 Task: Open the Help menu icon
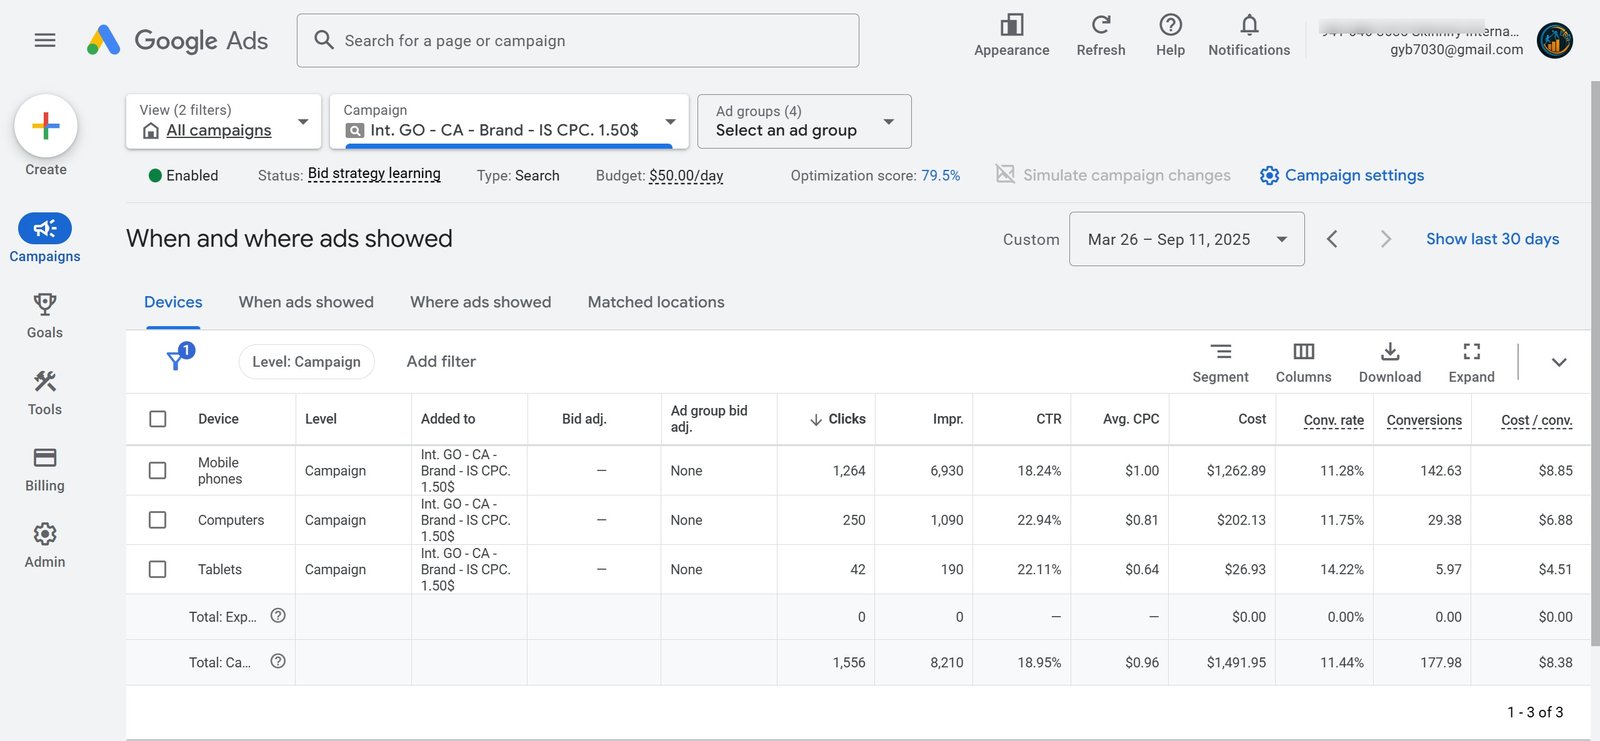pos(1170,36)
